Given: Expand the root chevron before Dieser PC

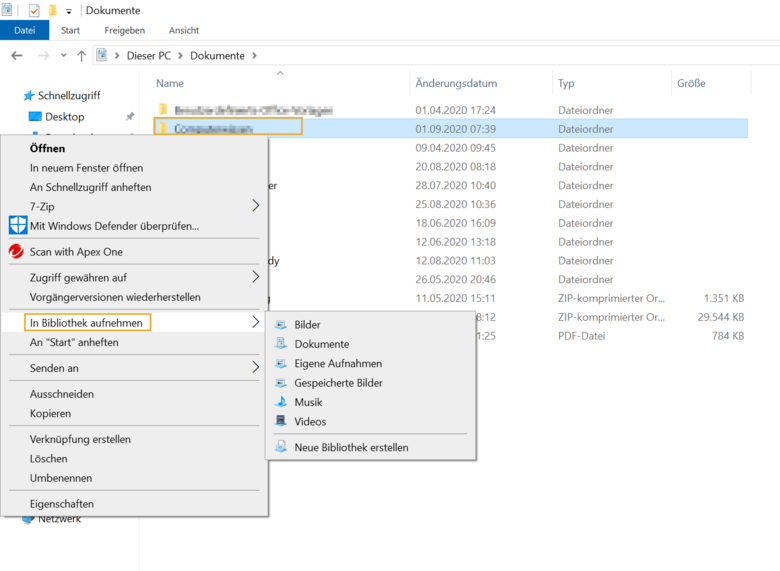Looking at the screenshot, I should pos(117,56).
